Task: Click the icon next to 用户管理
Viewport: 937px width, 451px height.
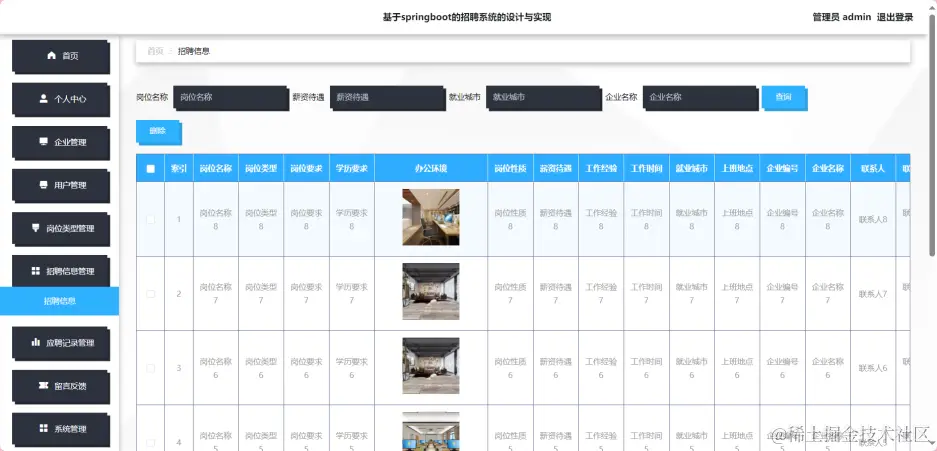Action: tap(43, 185)
